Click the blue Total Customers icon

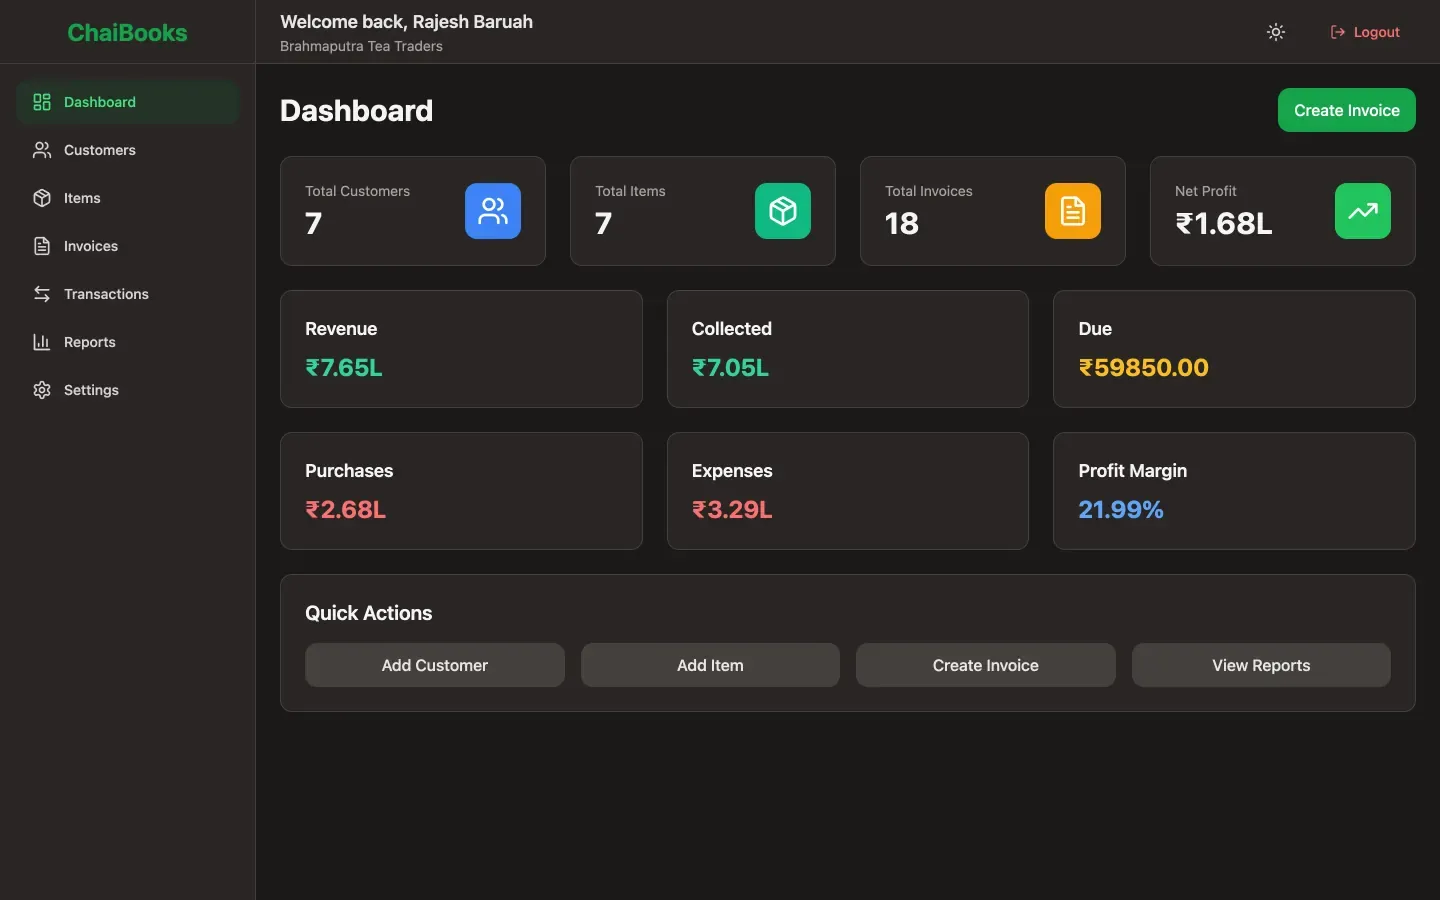click(493, 211)
